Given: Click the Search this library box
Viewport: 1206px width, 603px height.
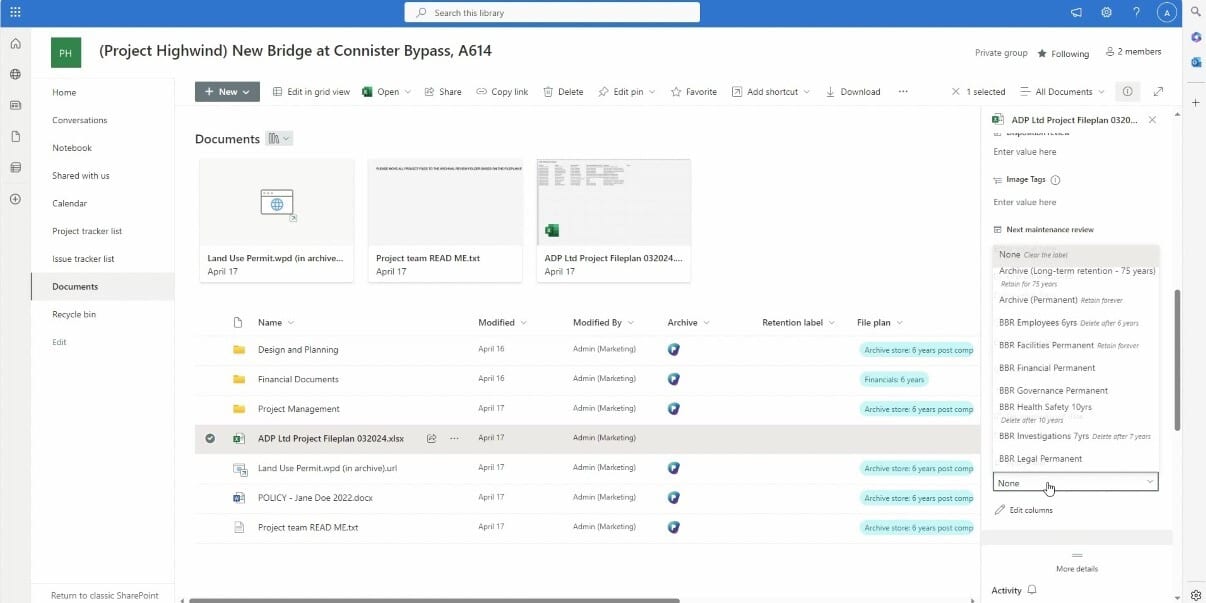Looking at the screenshot, I should (552, 13).
